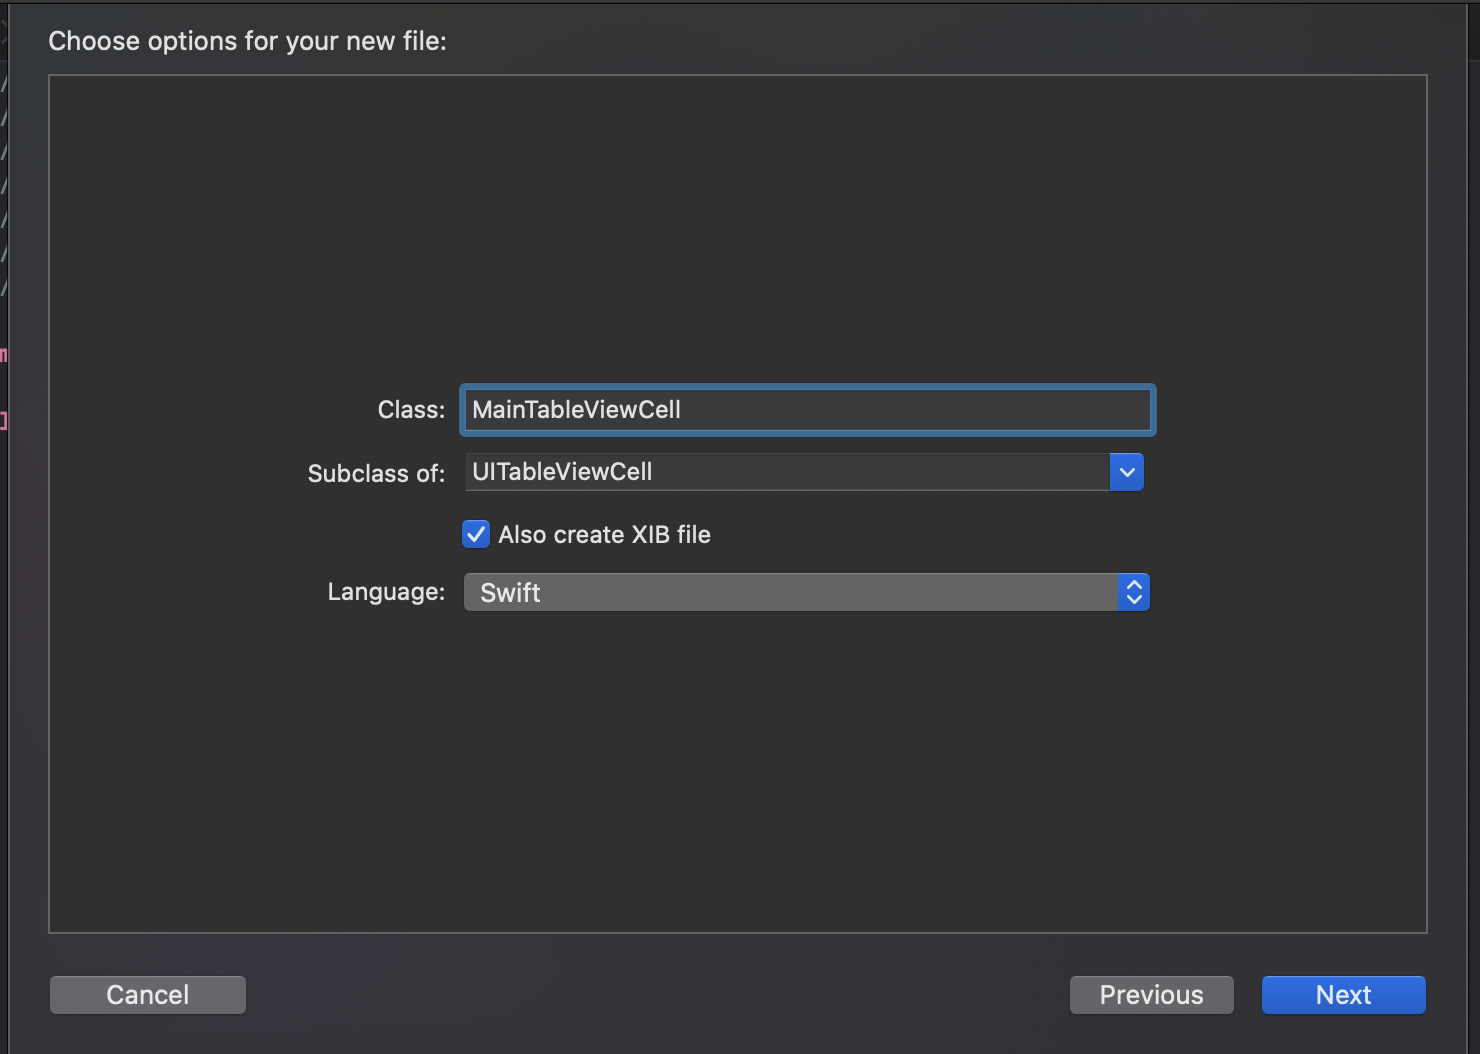Click the up-down chevrons on Language selector
Image resolution: width=1480 pixels, height=1054 pixels.
(x=1134, y=592)
